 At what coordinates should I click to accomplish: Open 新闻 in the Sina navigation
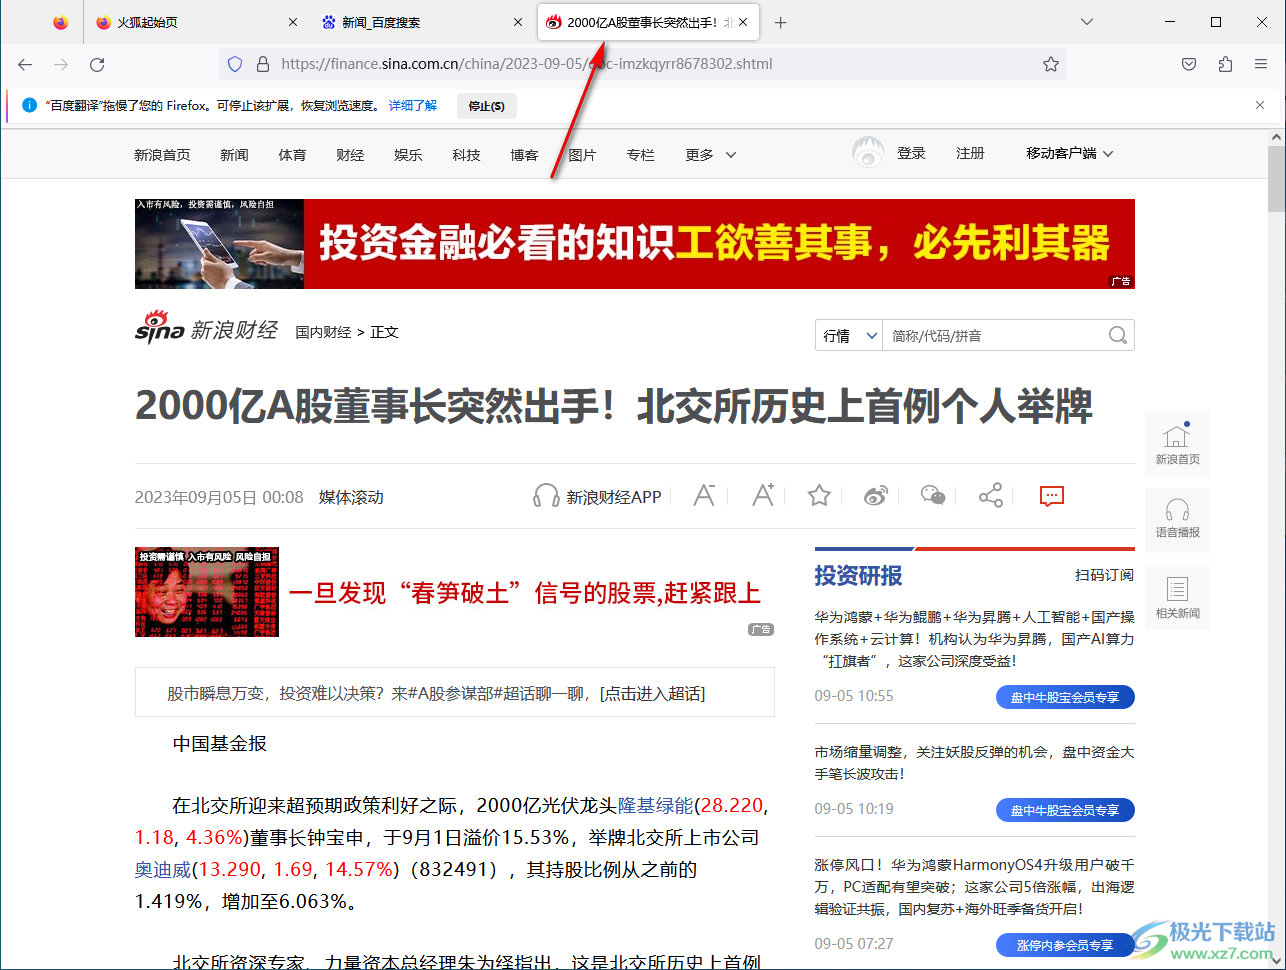coord(234,155)
